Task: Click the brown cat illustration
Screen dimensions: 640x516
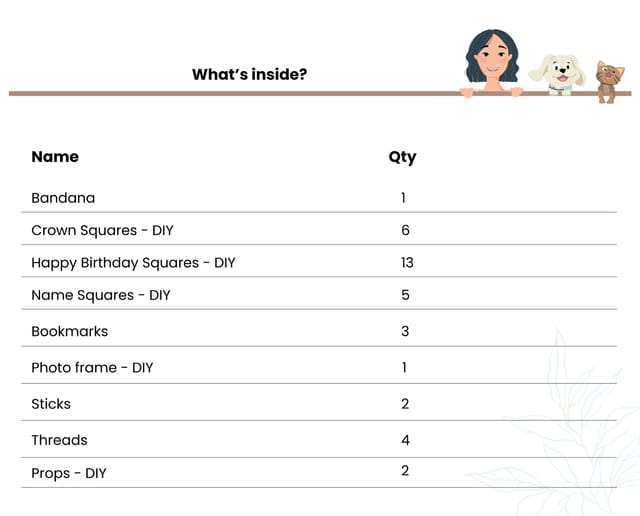Action: point(609,82)
